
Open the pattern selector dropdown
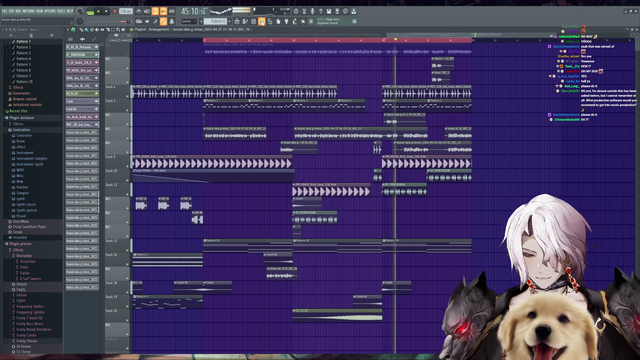pyautogui.click(x=216, y=21)
